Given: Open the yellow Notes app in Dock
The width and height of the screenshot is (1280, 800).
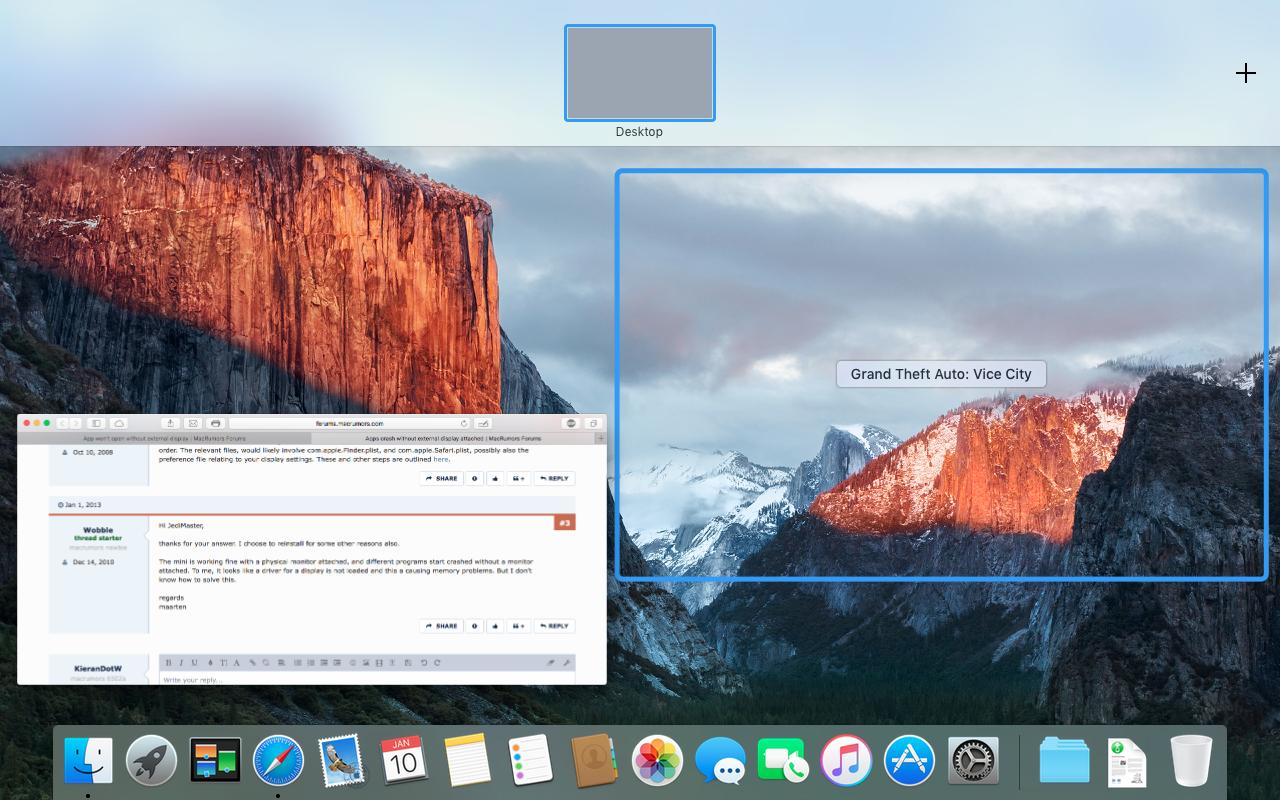Looking at the screenshot, I should click(467, 761).
